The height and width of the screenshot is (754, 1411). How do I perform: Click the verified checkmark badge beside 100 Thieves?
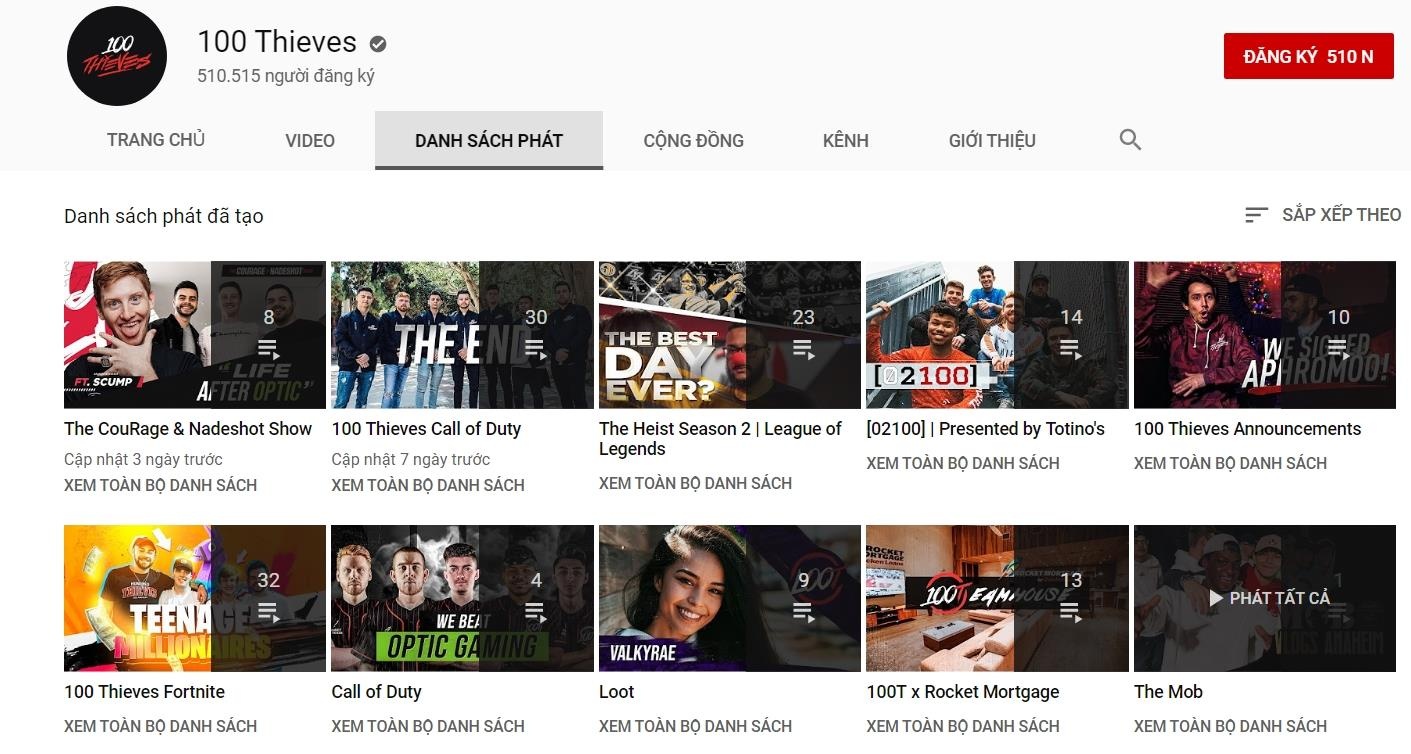pos(378,44)
